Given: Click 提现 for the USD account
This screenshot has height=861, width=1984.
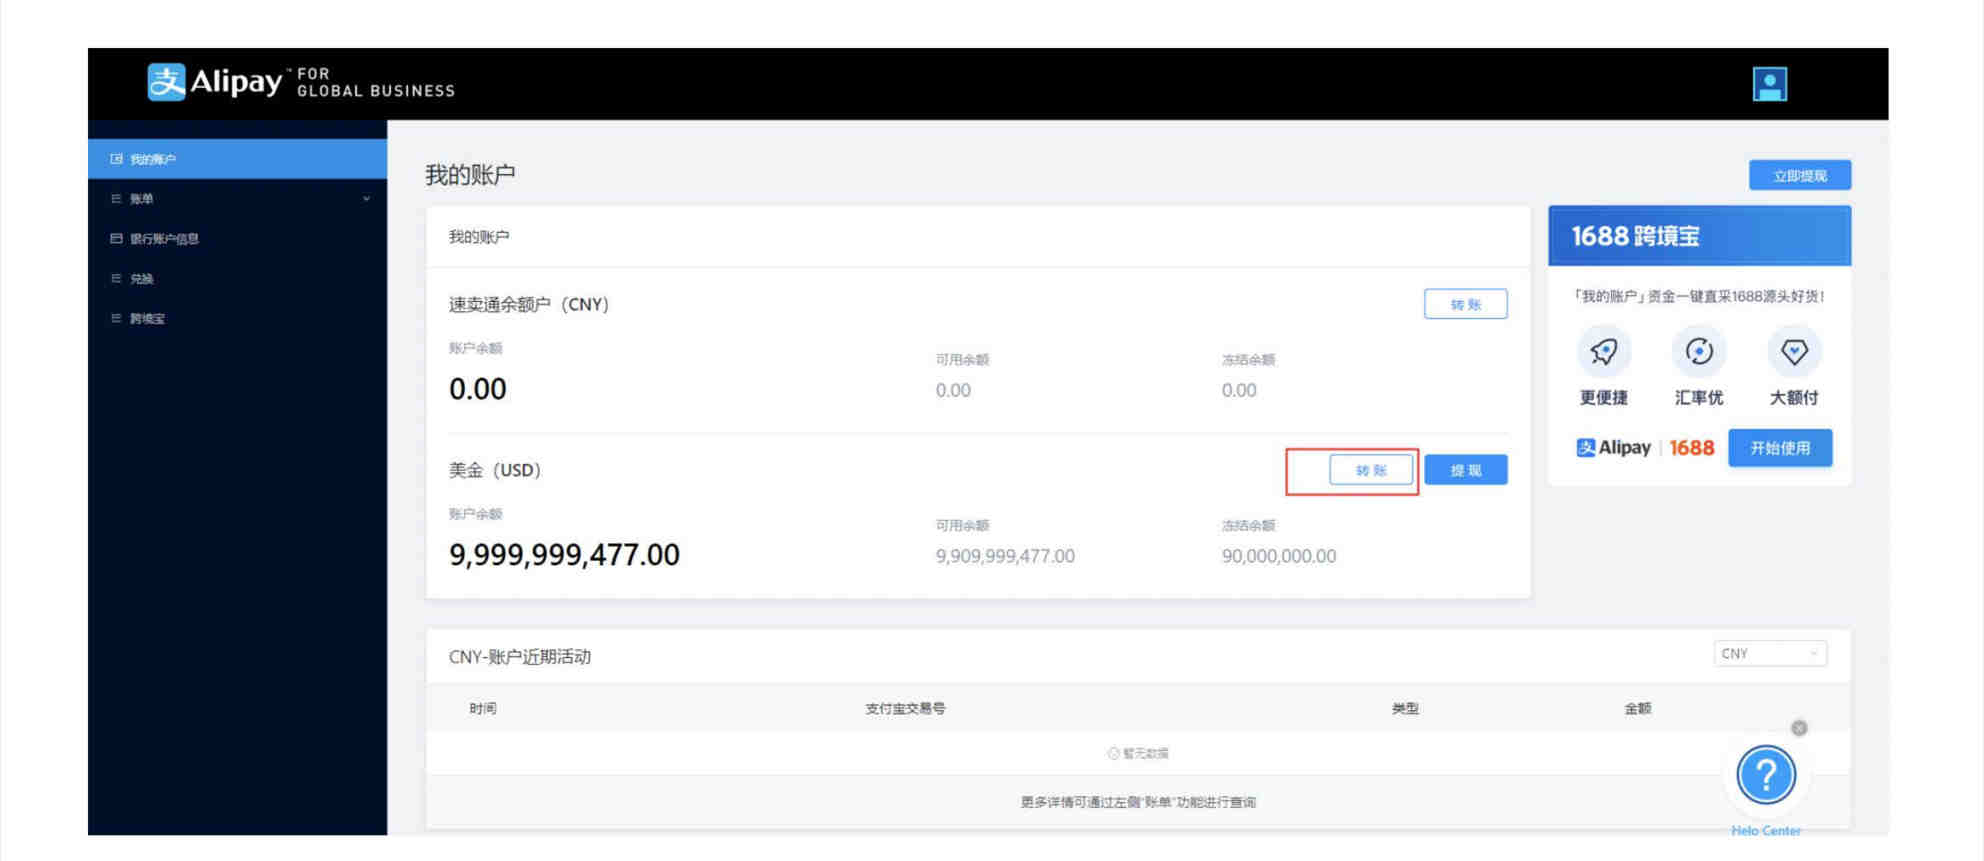Looking at the screenshot, I should (1465, 470).
